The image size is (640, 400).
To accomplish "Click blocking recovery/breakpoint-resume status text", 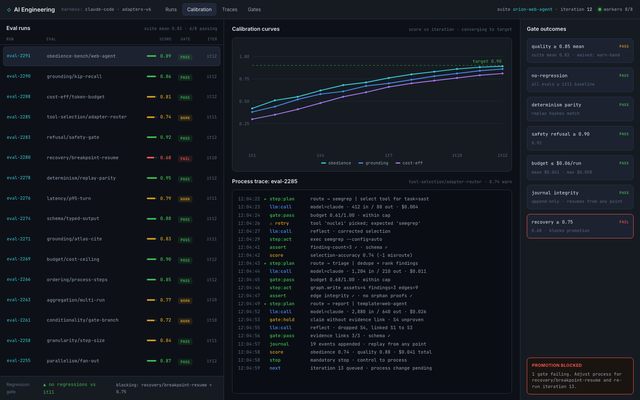I will pos(164,388).
